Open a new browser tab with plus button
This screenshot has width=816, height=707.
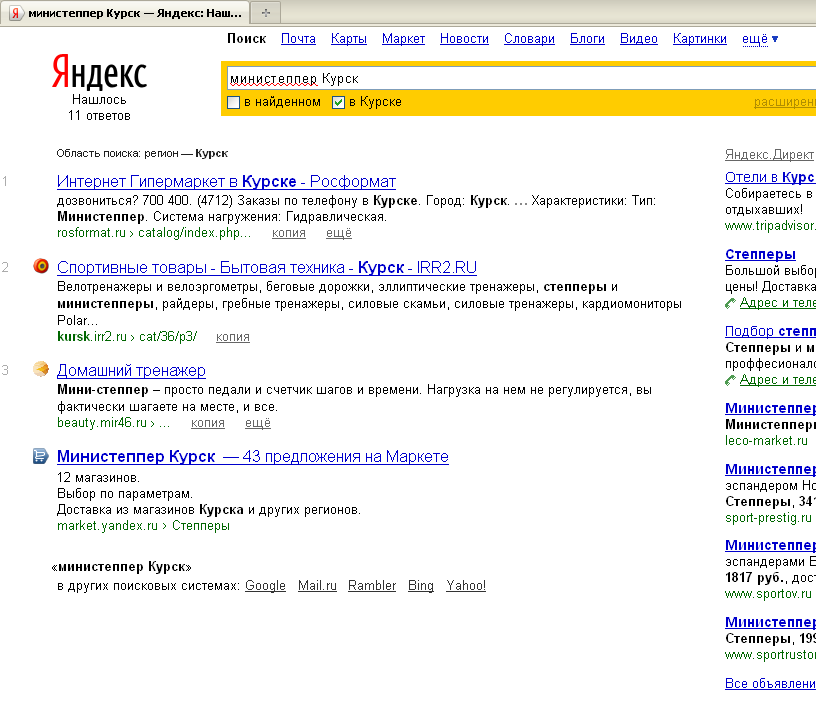[266, 13]
